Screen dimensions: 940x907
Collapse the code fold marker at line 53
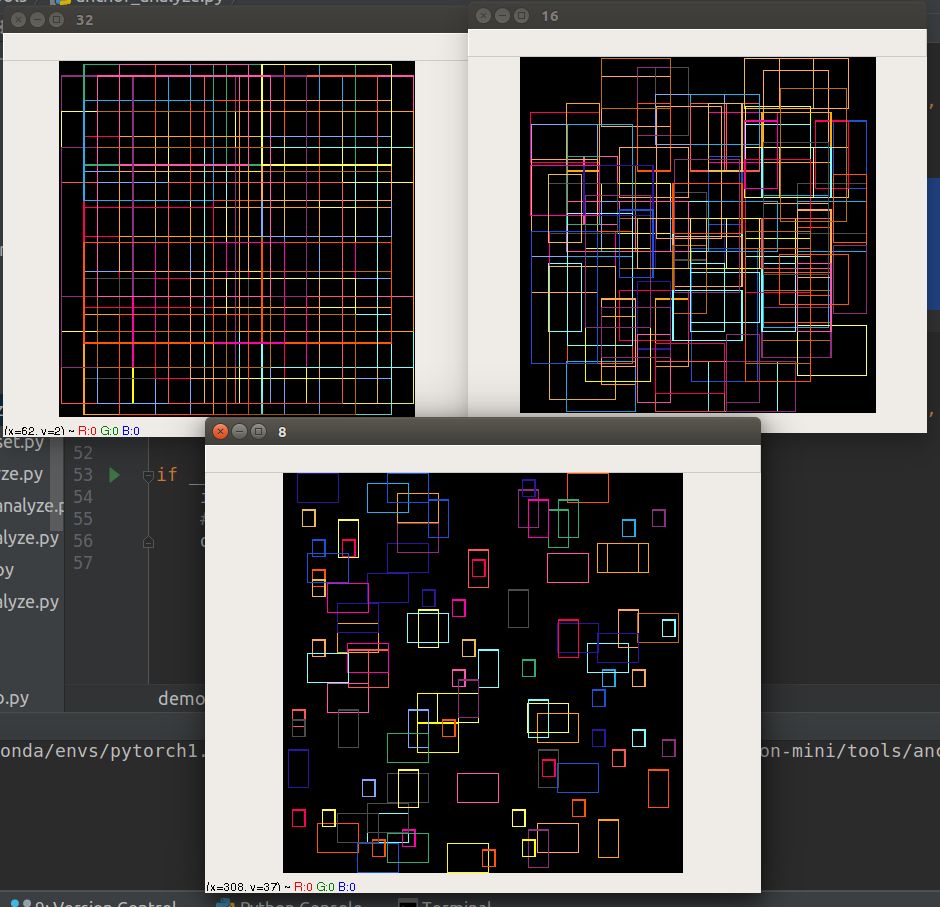148,476
